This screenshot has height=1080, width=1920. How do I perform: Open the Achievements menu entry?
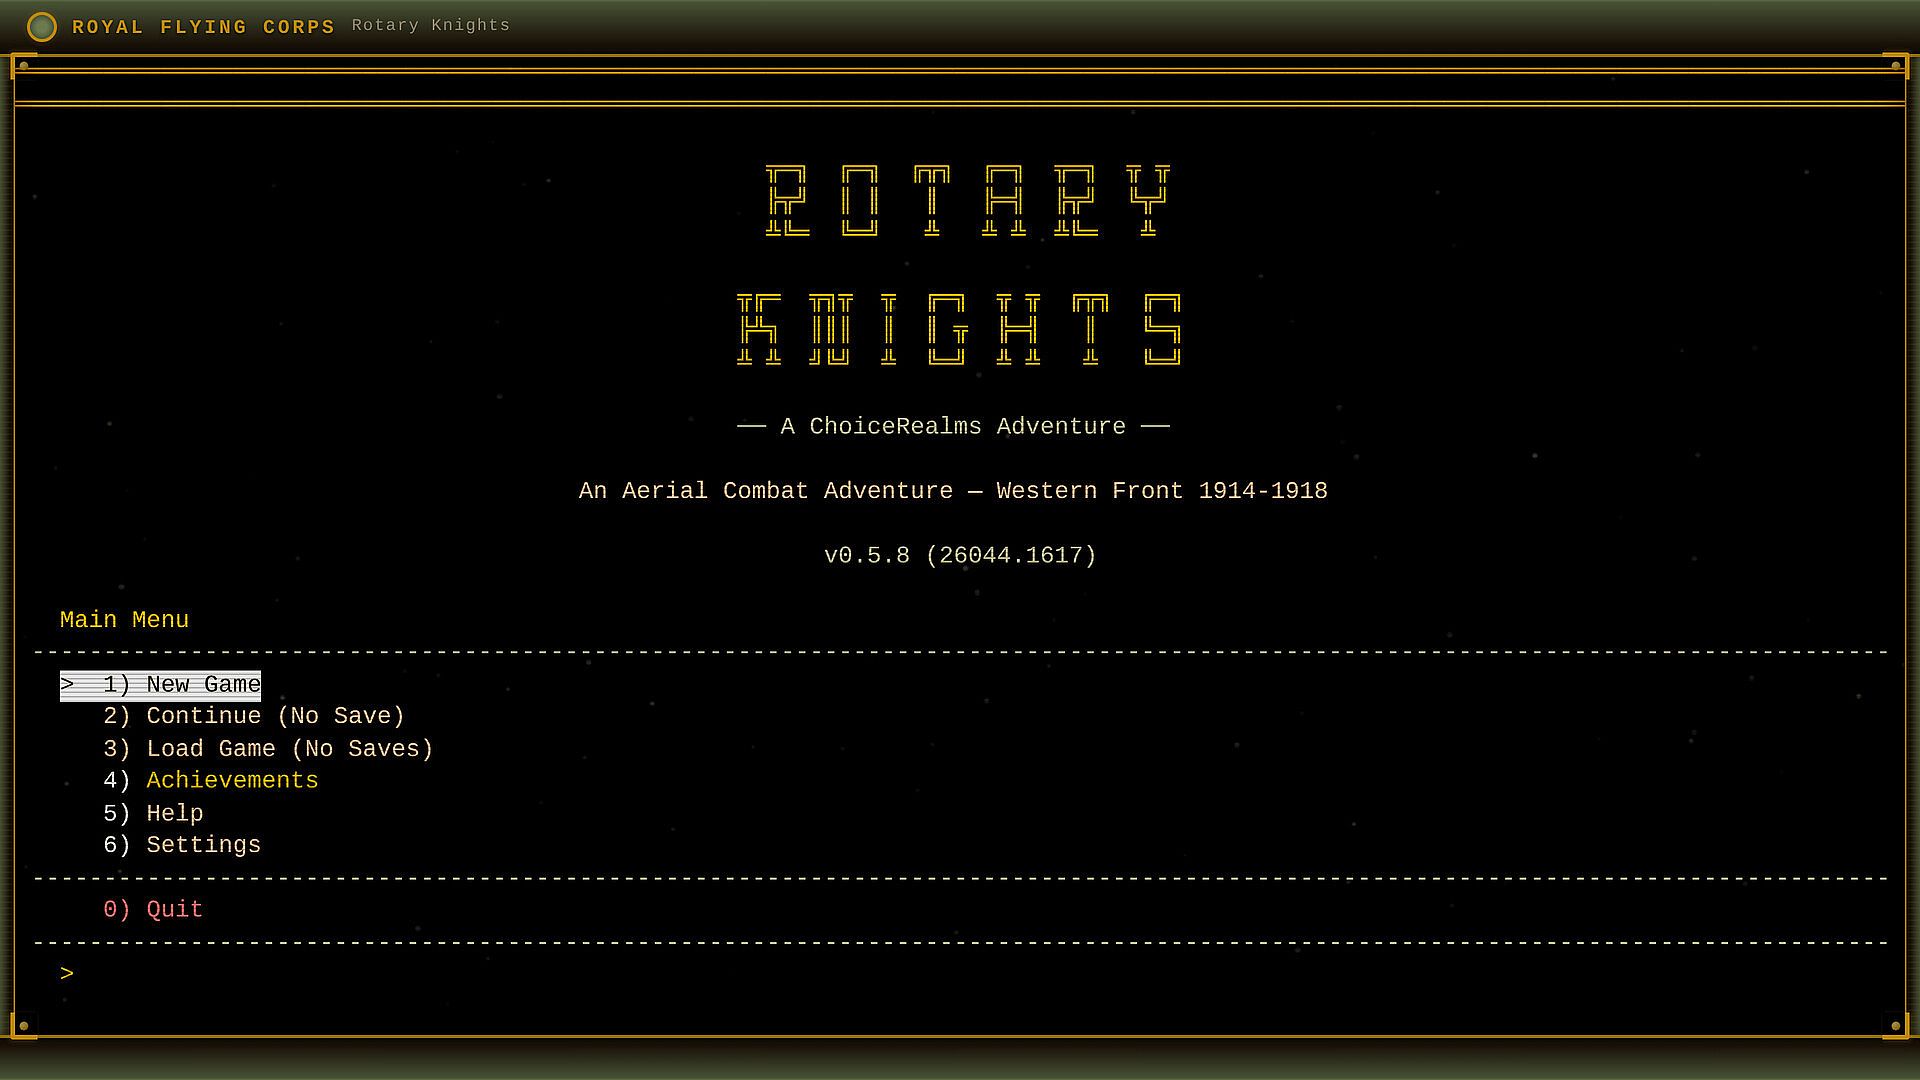tap(231, 781)
